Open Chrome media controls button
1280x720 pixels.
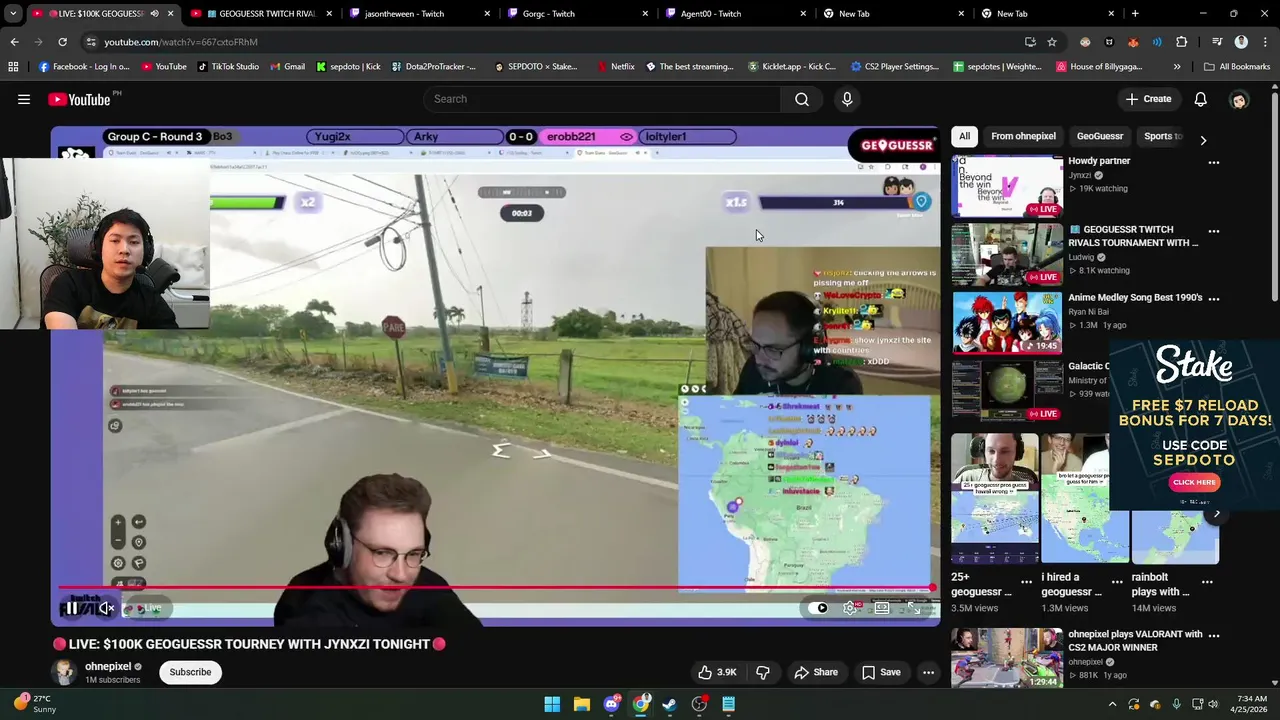click(1217, 42)
